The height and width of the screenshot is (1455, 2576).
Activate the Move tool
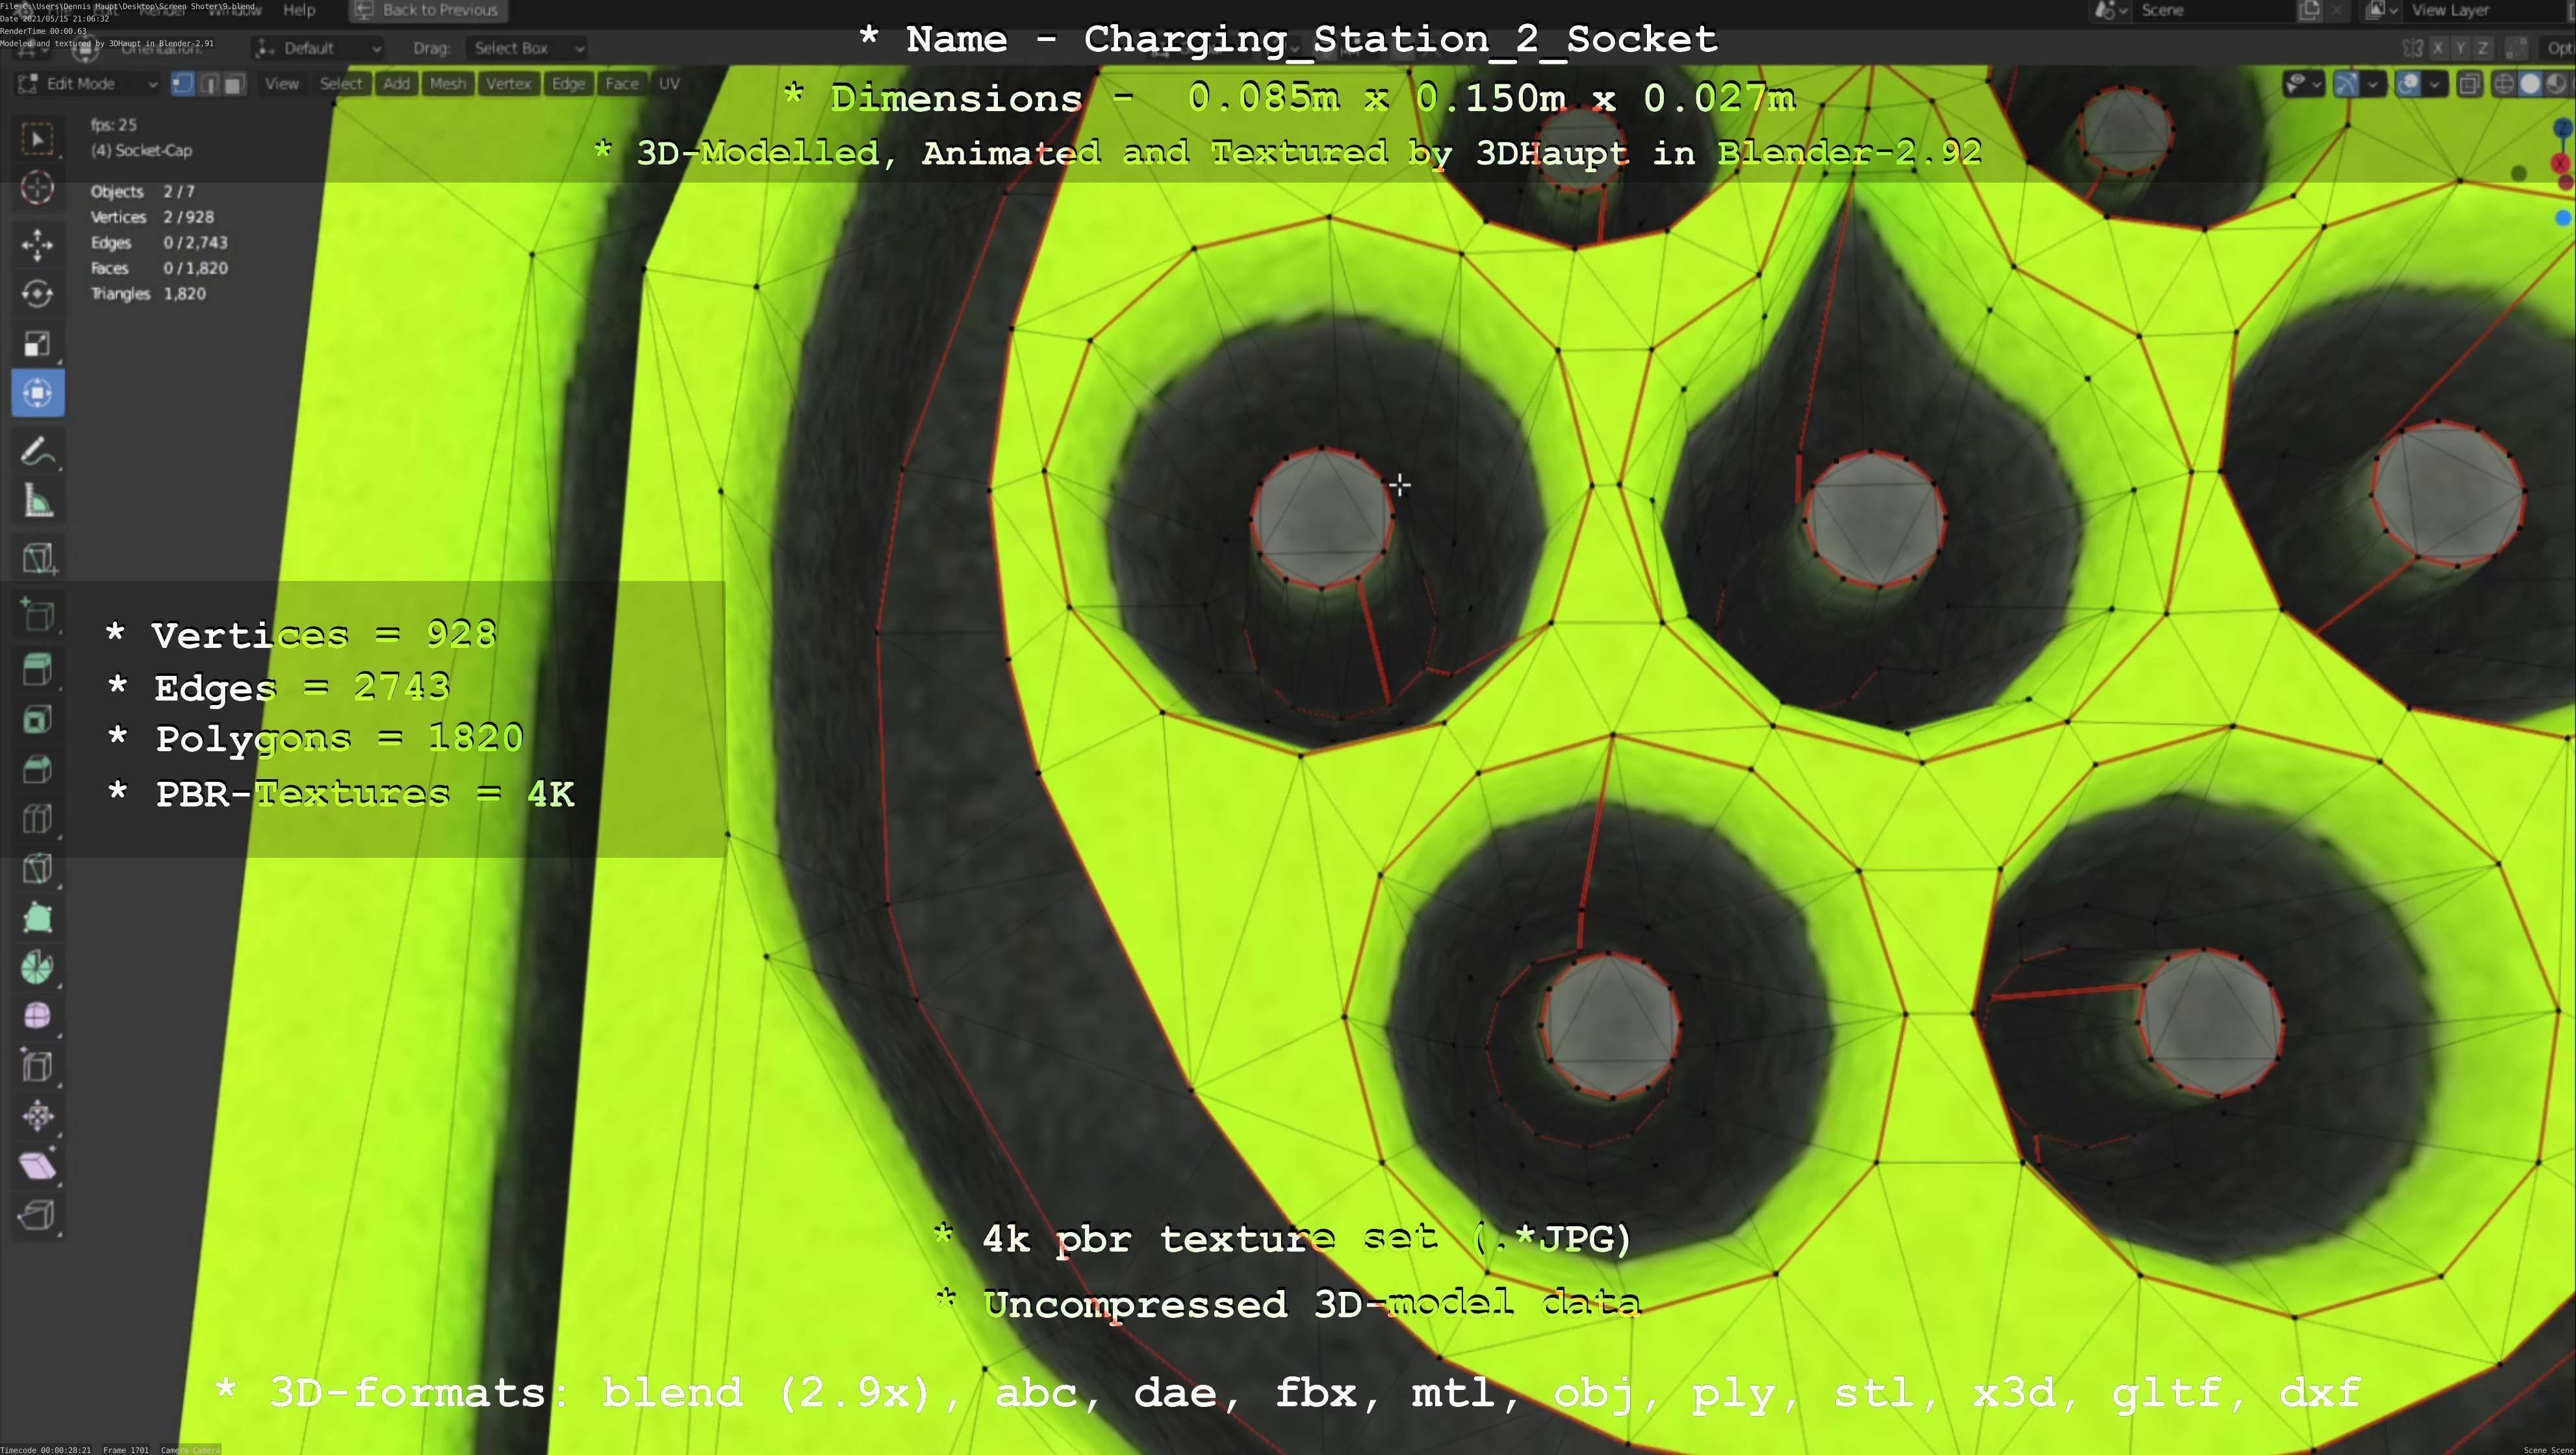[37, 244]
